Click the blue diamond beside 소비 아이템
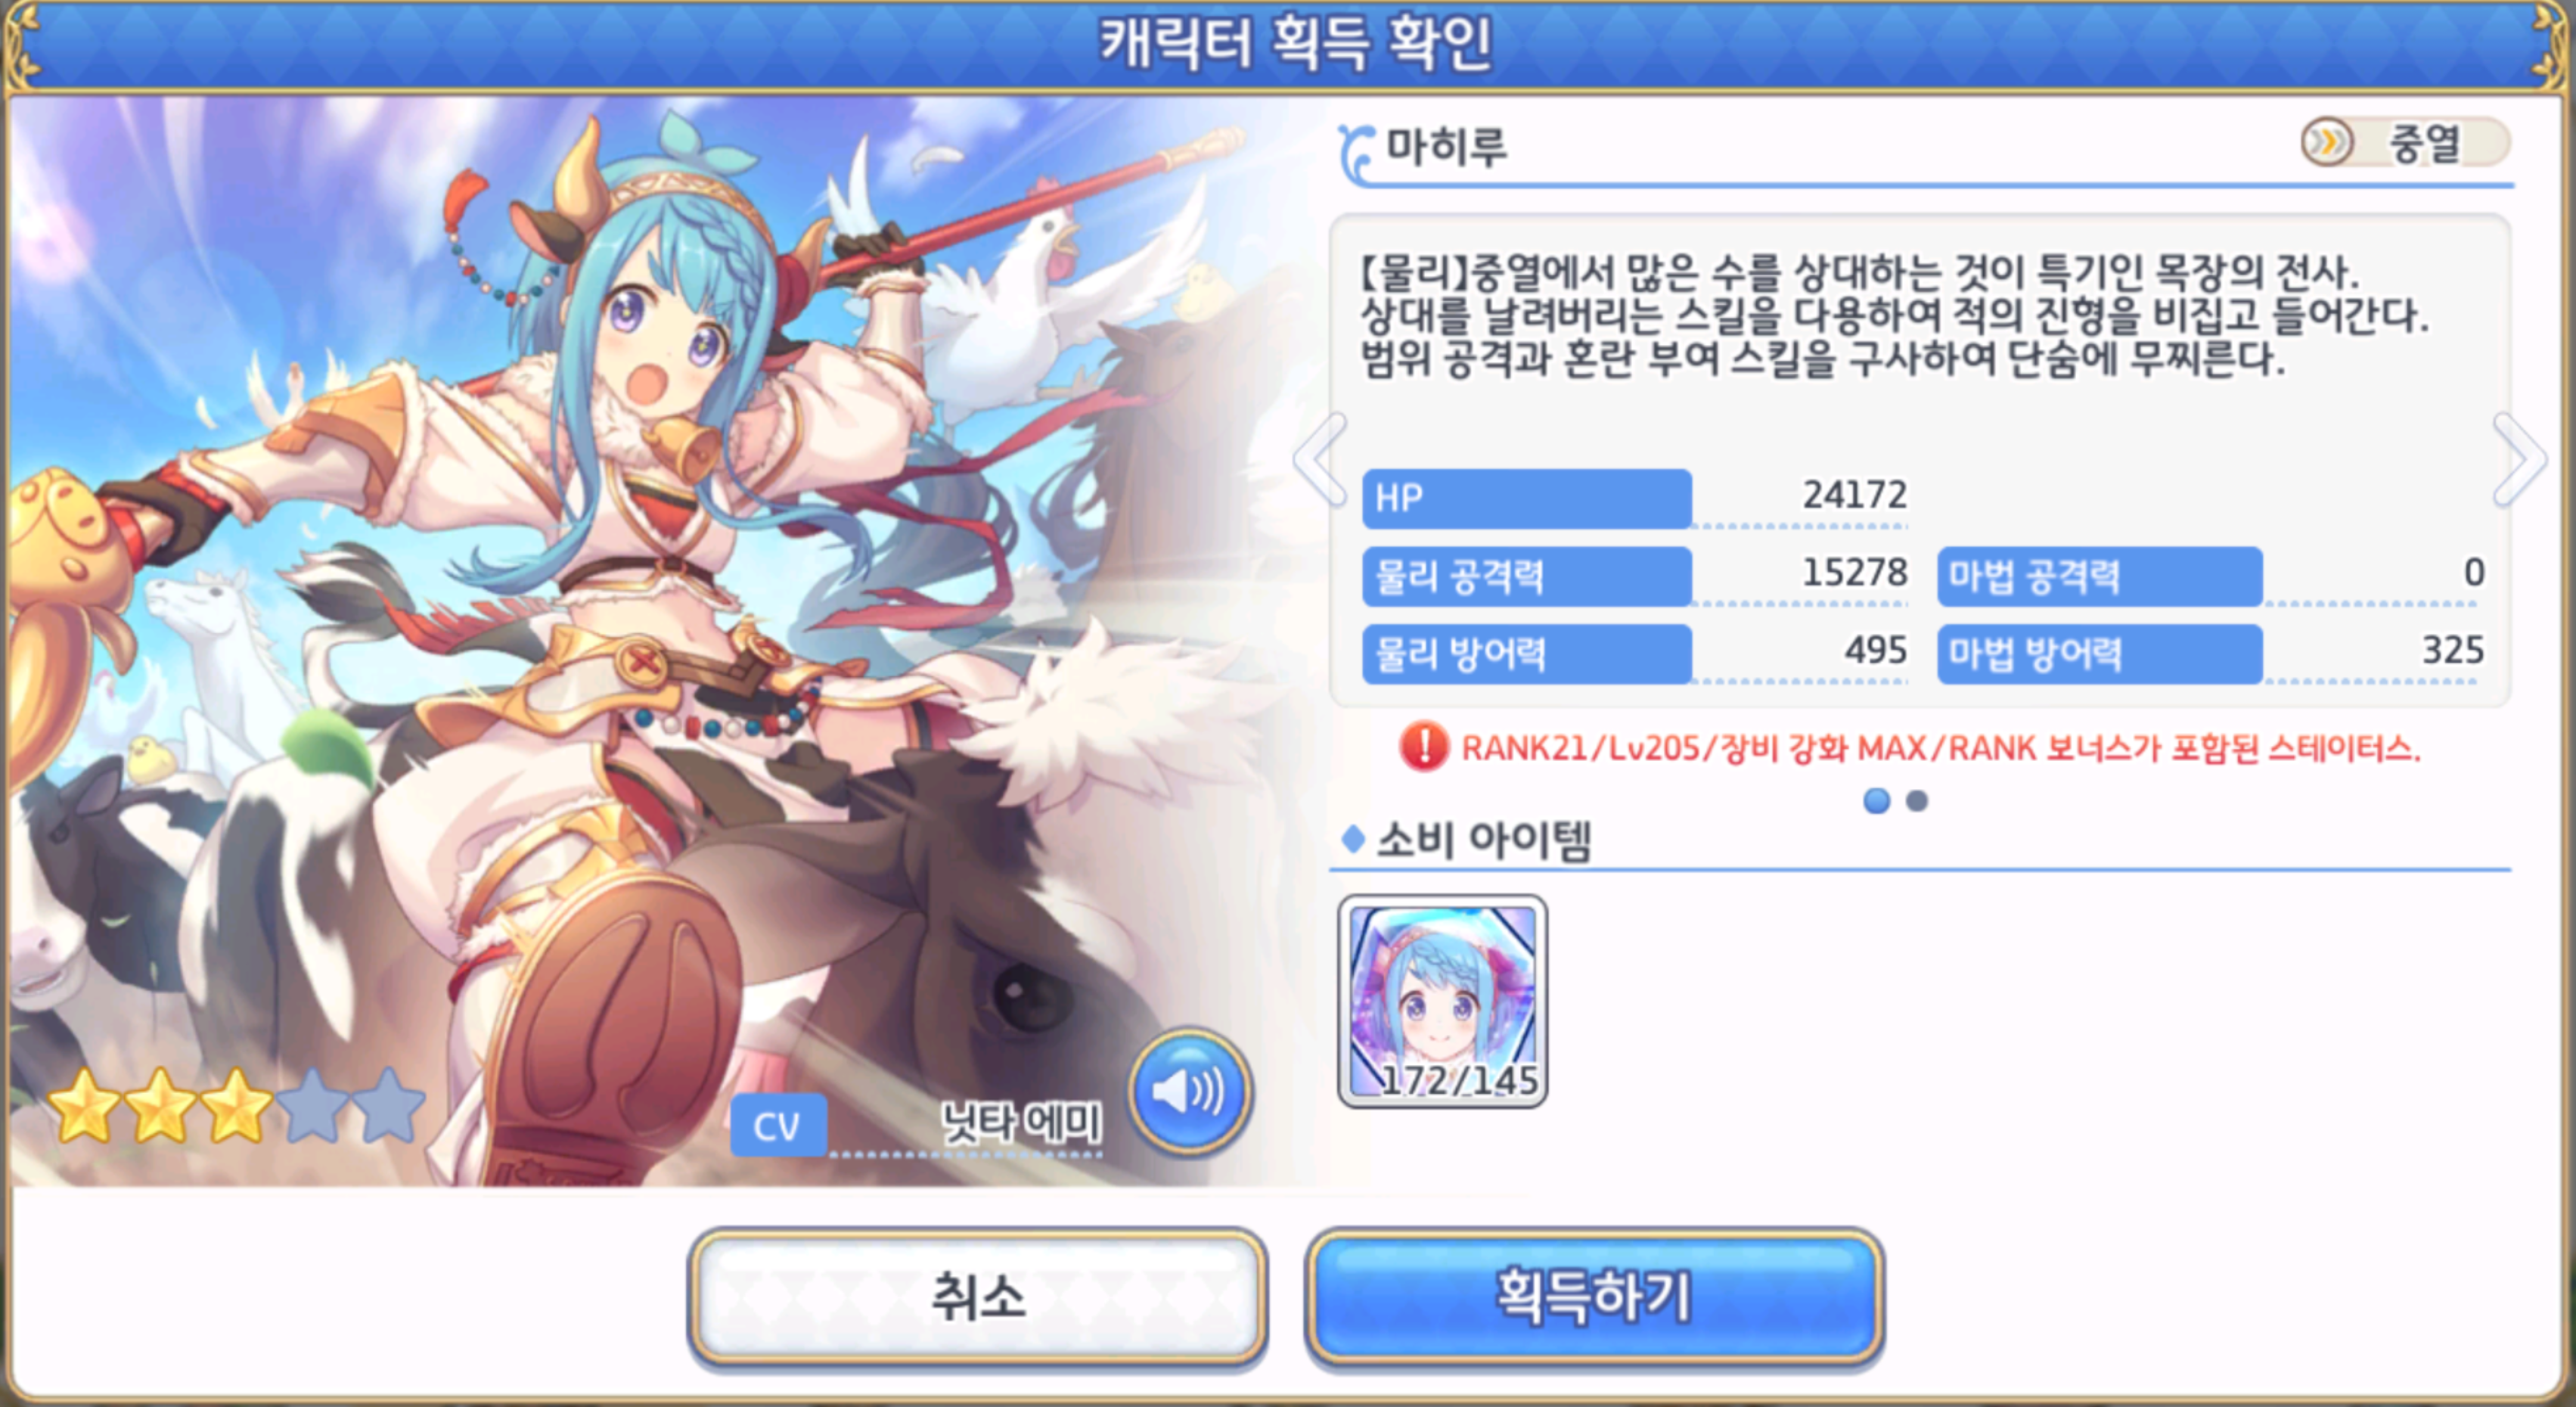2576x1407 pixels. tap(1353, 839)
